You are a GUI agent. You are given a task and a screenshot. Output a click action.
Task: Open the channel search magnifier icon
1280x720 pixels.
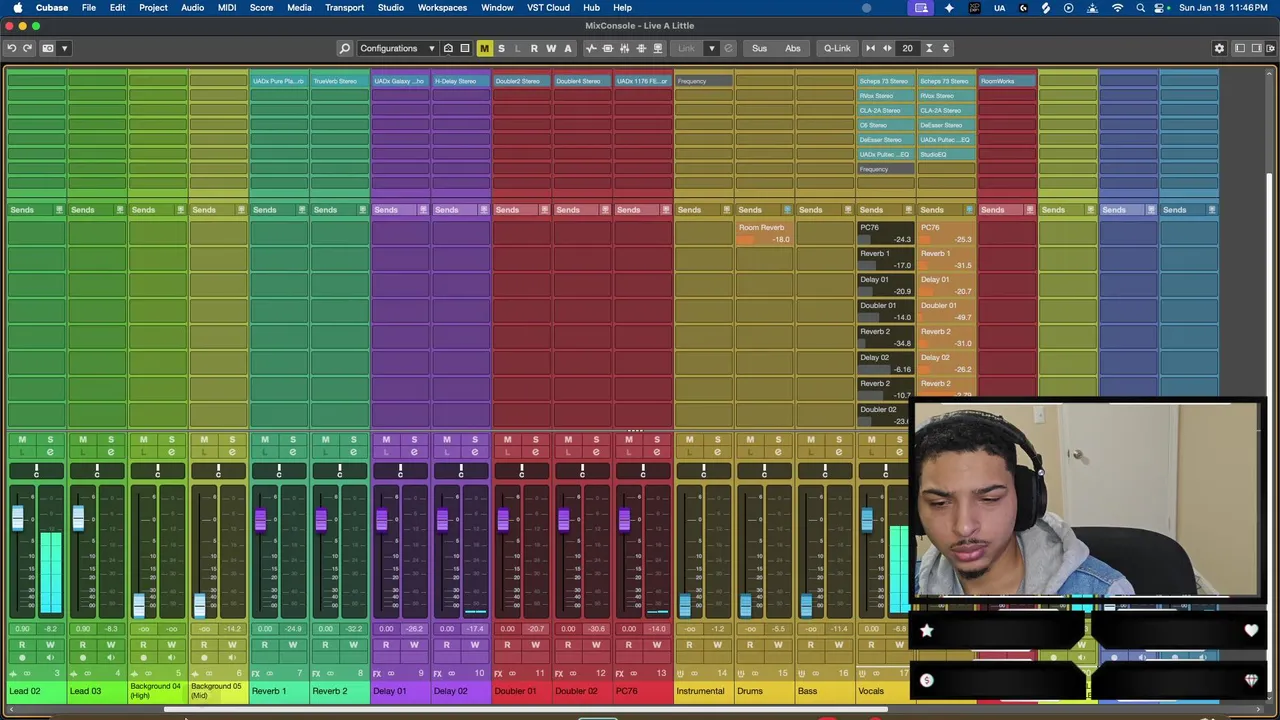tap(345, 48)
